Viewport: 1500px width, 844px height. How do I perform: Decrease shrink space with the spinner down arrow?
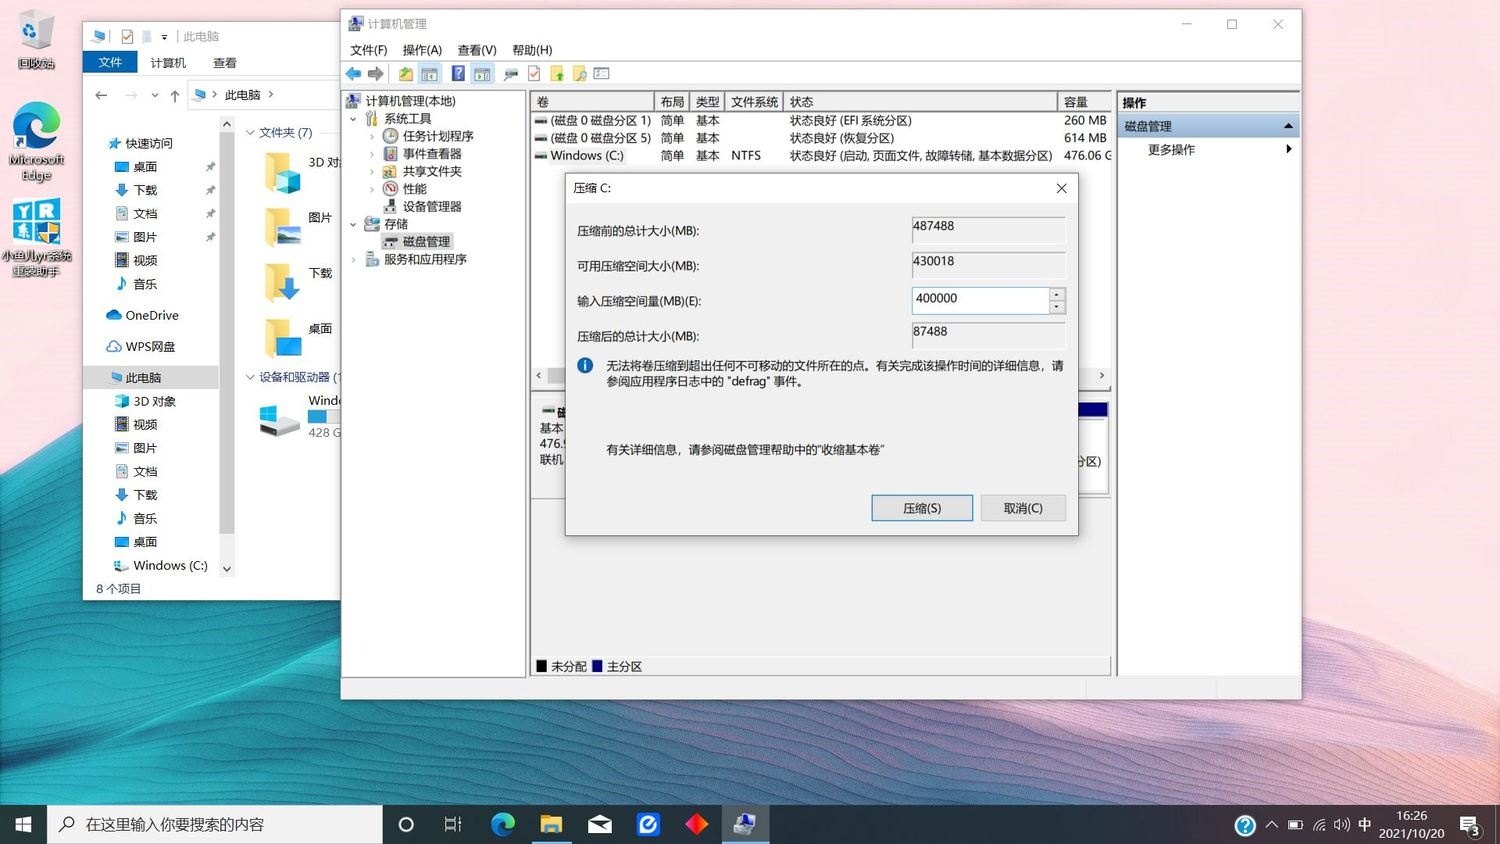pyautogui.click(x=1057, y=307)
